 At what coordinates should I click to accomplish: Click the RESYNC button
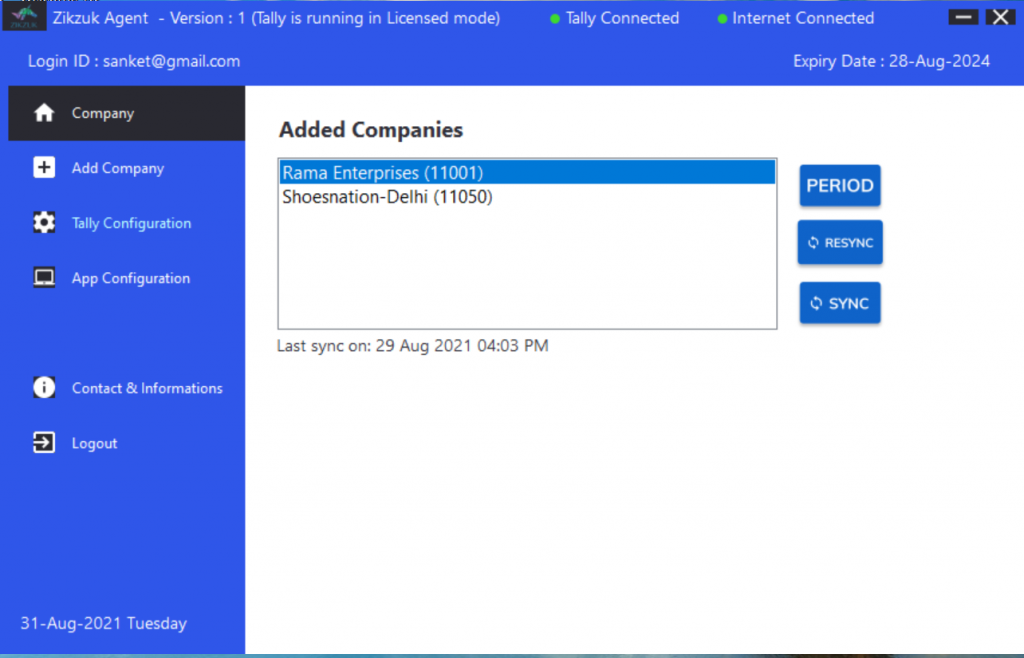[840, 242]
